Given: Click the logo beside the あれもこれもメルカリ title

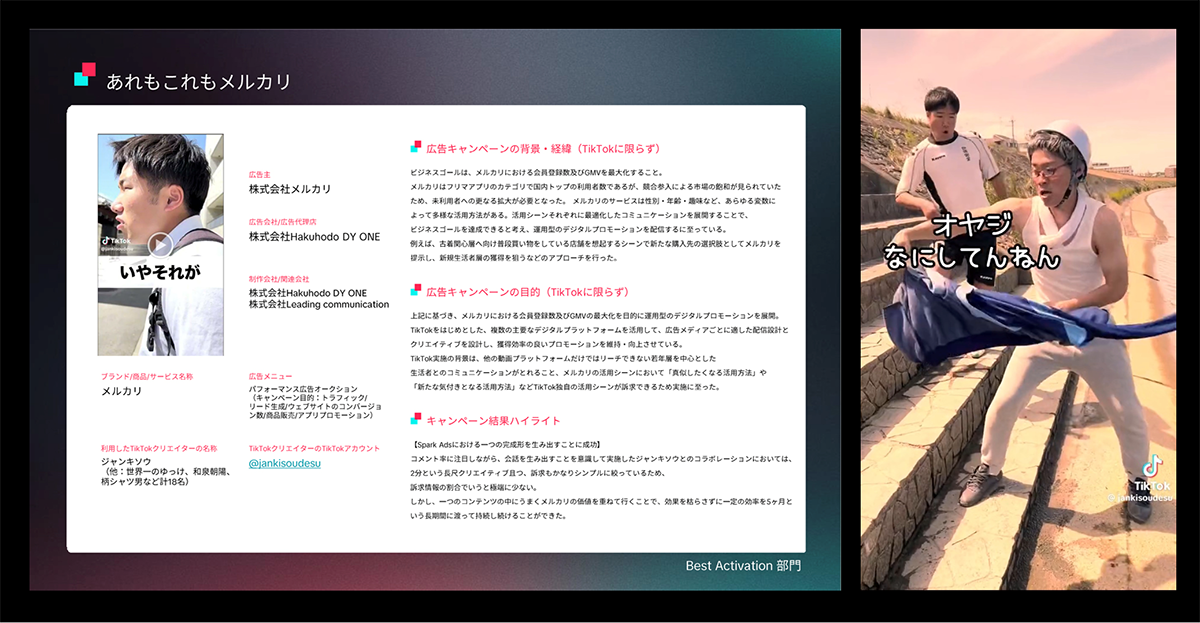Looking at the screenshot, I should [86, 75].
